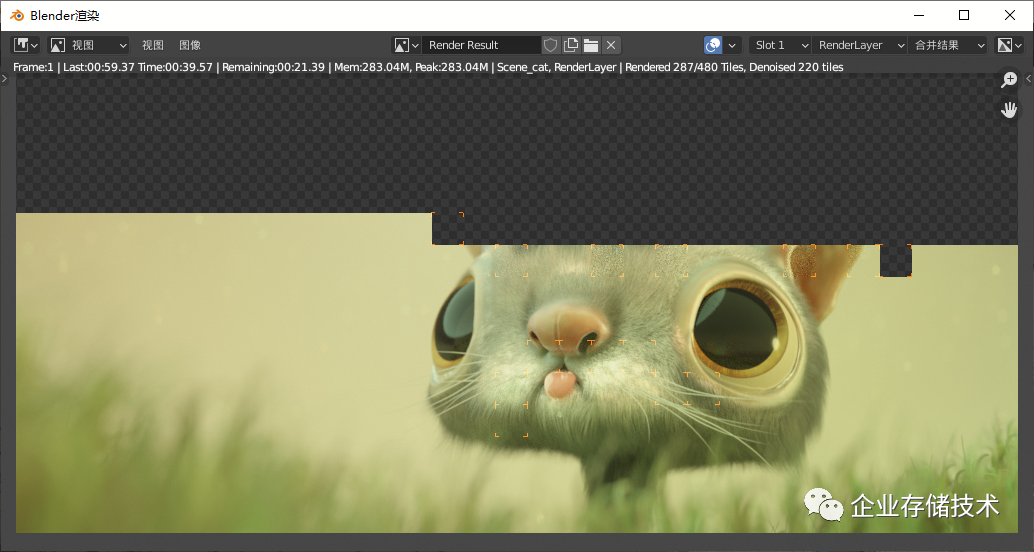Image resolution: width=1034 pixels, height=552 pixels.
Task: Click the Mem:283.04M status text
Action: pos(372,67)
